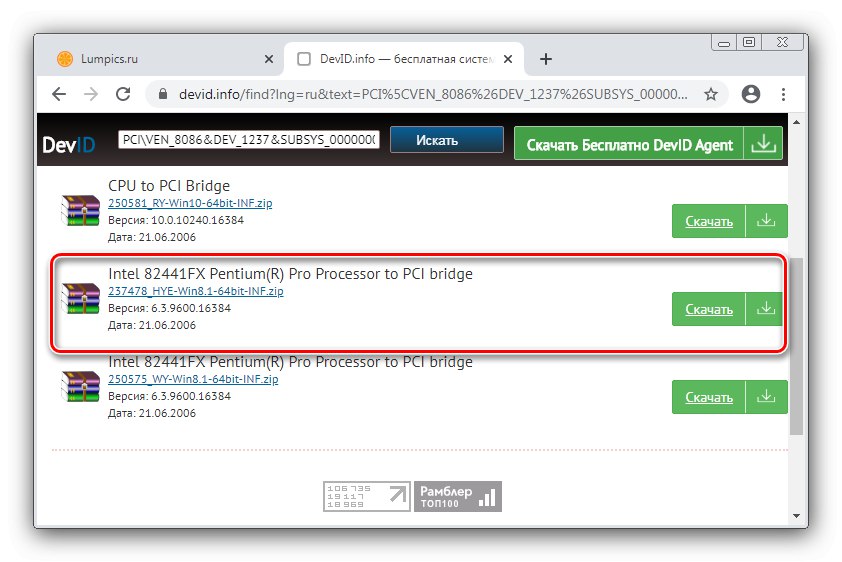Click download arrow icon in 237478_HYE row
The image size is (842, 562).
click(765, 309)
